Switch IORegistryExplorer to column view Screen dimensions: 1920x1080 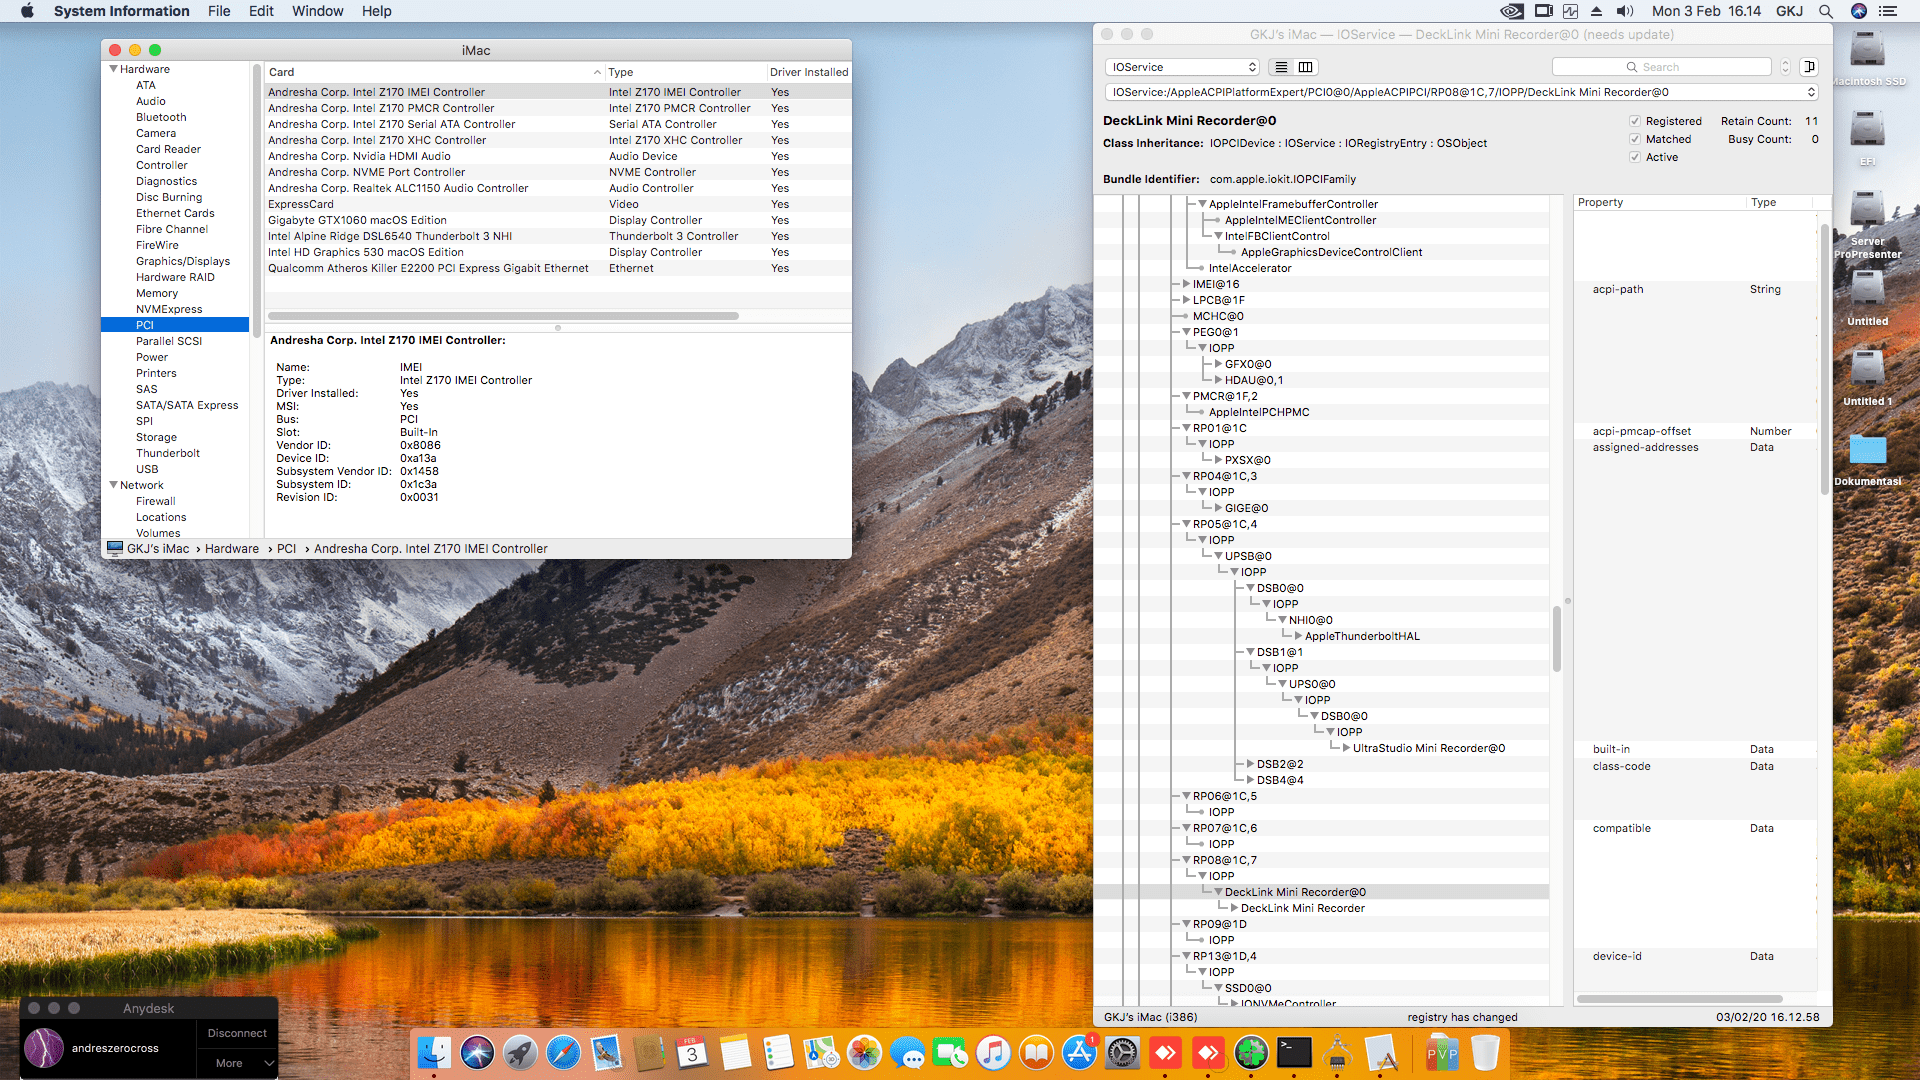[x=1306, y=67]
